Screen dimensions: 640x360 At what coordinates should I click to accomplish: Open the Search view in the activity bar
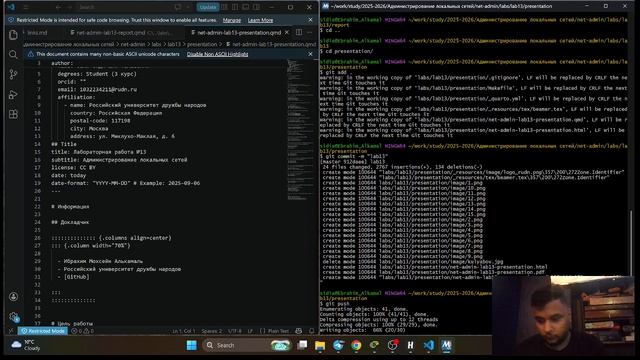pyautogui.click(x=13, y=54)
